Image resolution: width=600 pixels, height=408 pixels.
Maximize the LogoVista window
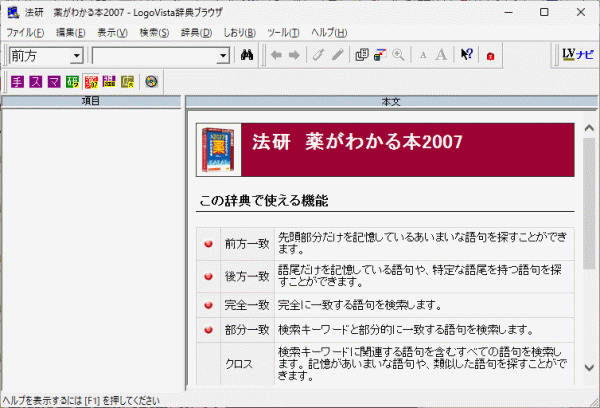[x=544, y=12]
